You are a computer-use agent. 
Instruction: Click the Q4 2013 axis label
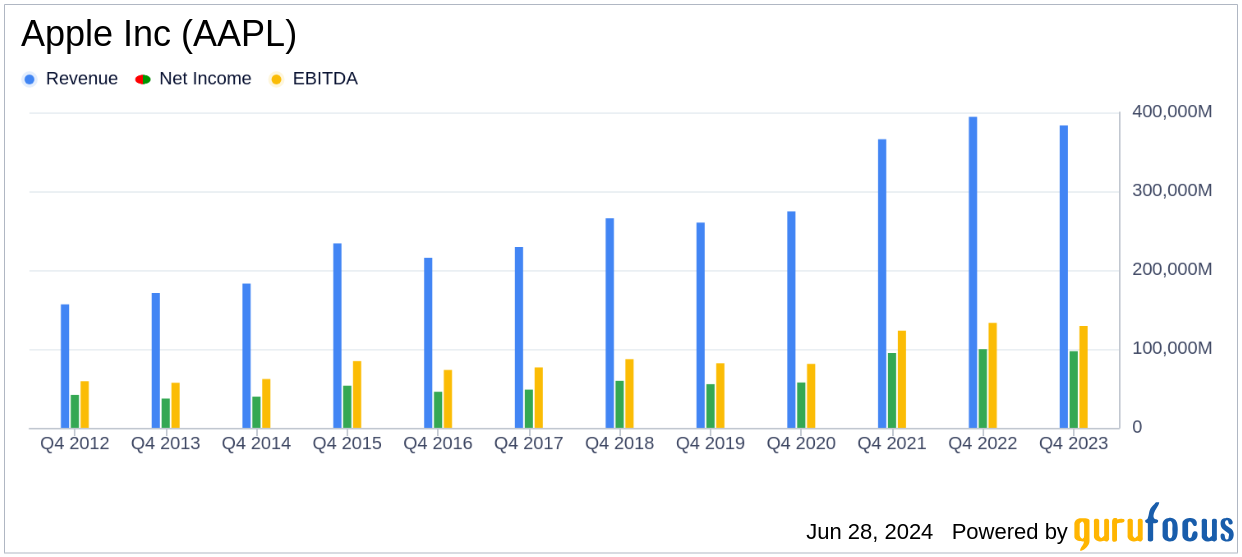[166, 443]
